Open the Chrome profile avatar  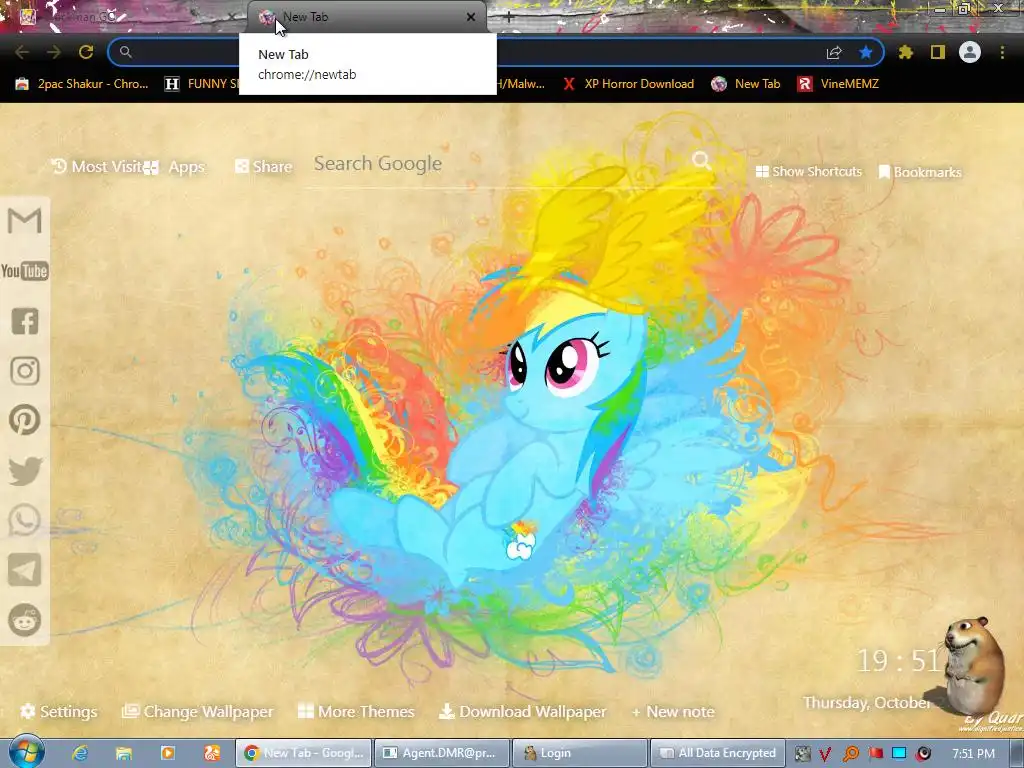point(970,52)
